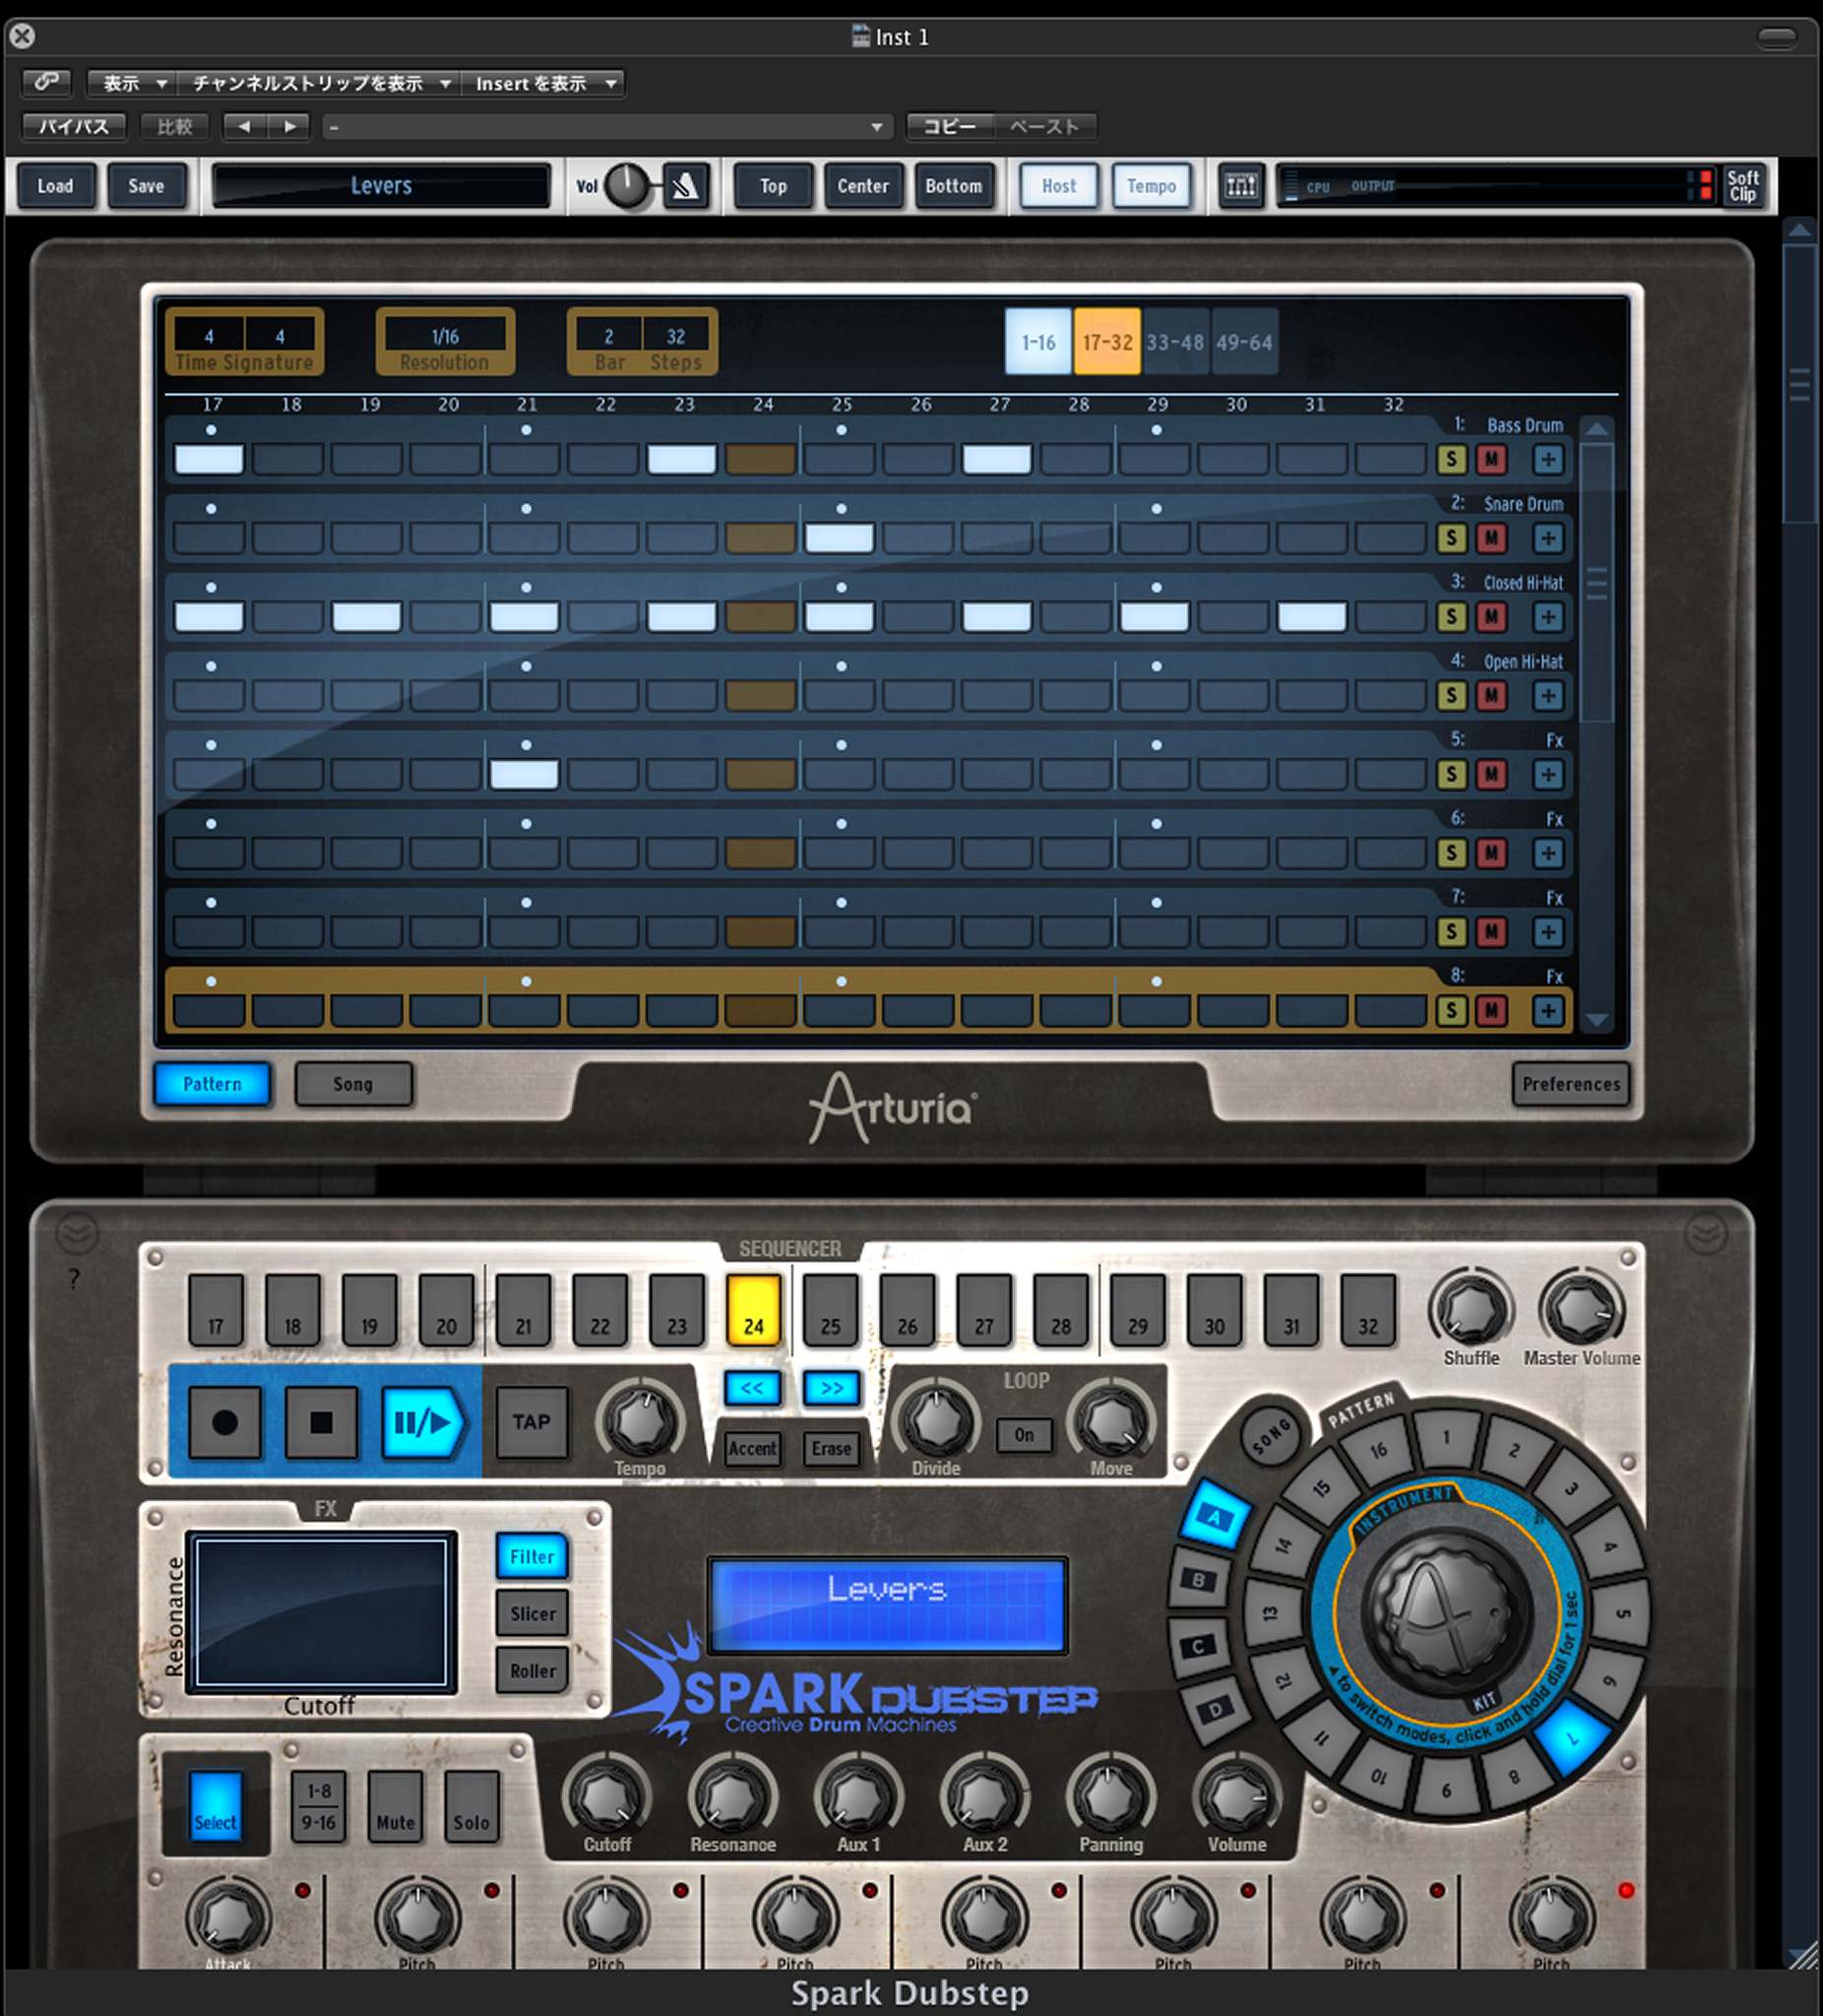Click the plus icon on Open Hi-Hat row
Viewport: 1823px width, 2016px height.
[1548, 696]
